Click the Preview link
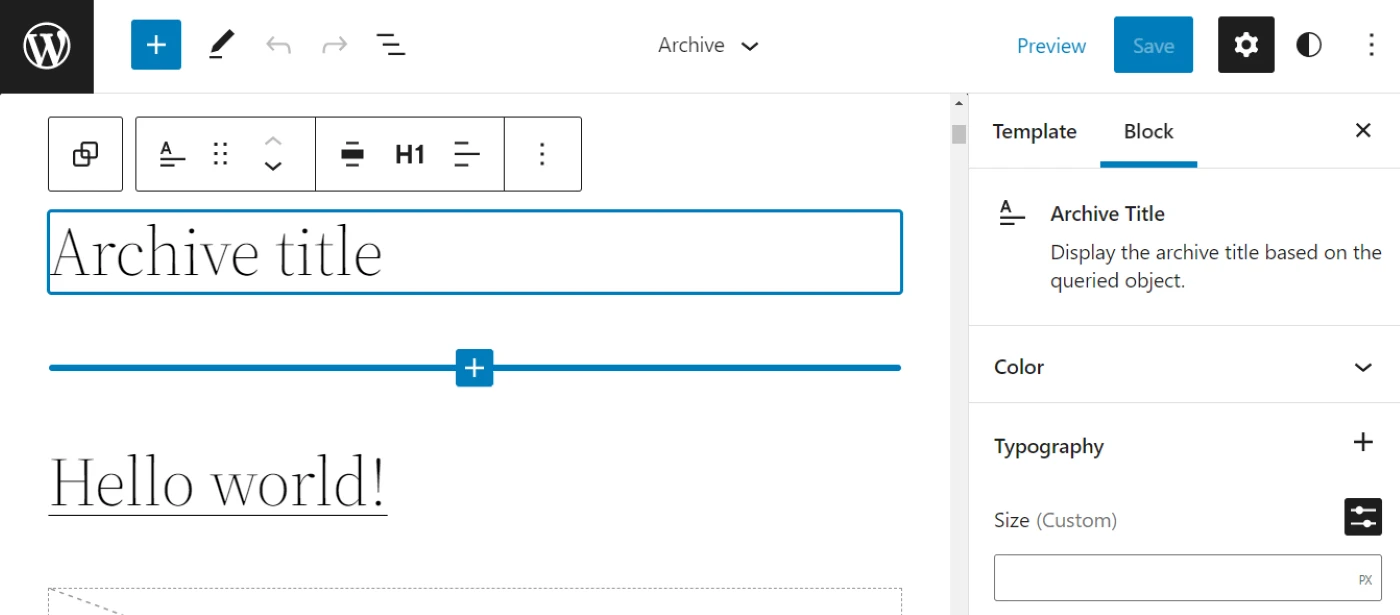1400x615 pixels. [x=1051, y=46]
